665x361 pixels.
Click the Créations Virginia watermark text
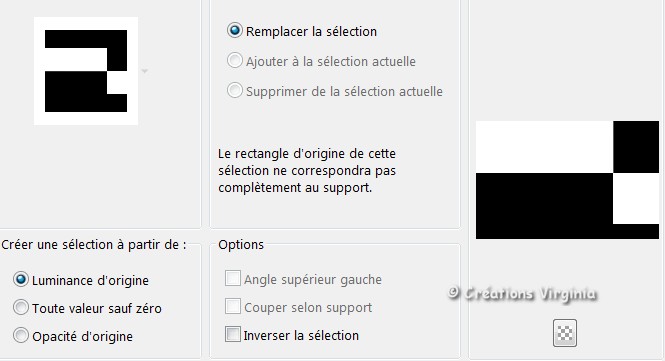coord(522,294)
